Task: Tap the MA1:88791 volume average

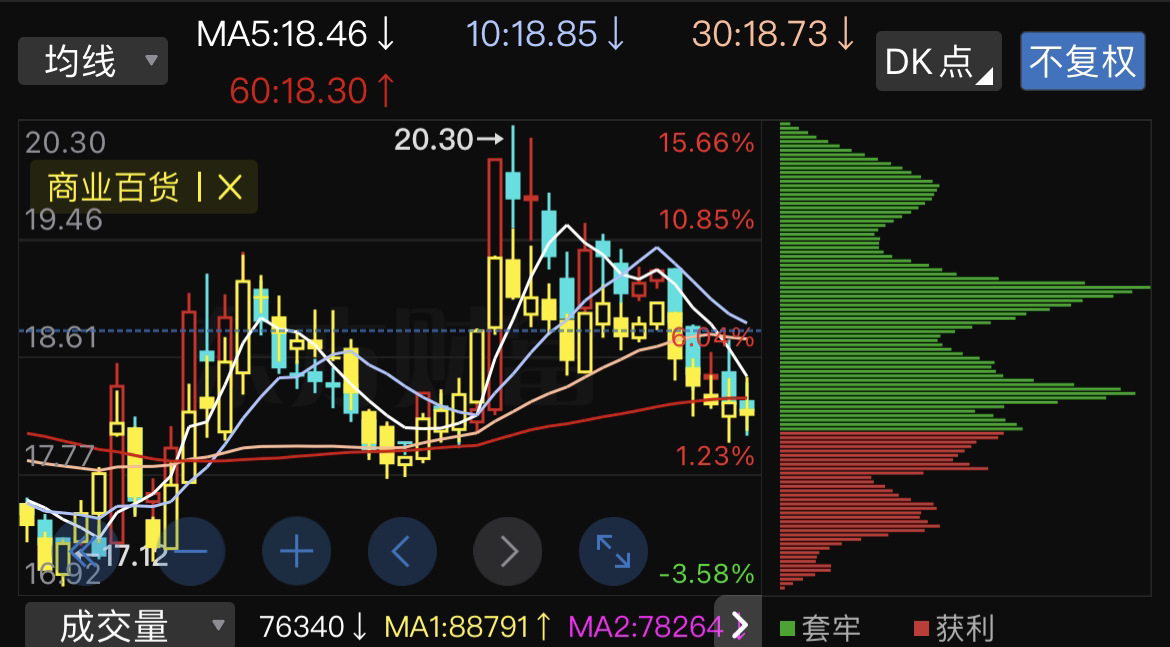Action: pyautogui.click(x=468, y=627)
